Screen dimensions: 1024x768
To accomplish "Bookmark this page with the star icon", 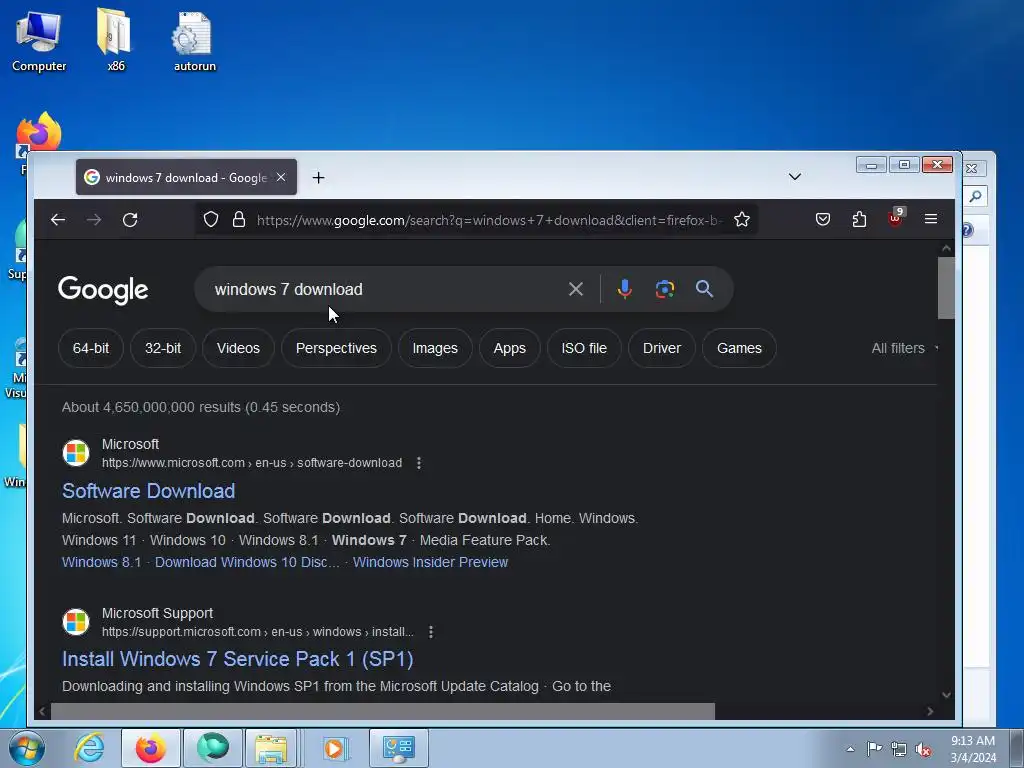I will [742, 219].
